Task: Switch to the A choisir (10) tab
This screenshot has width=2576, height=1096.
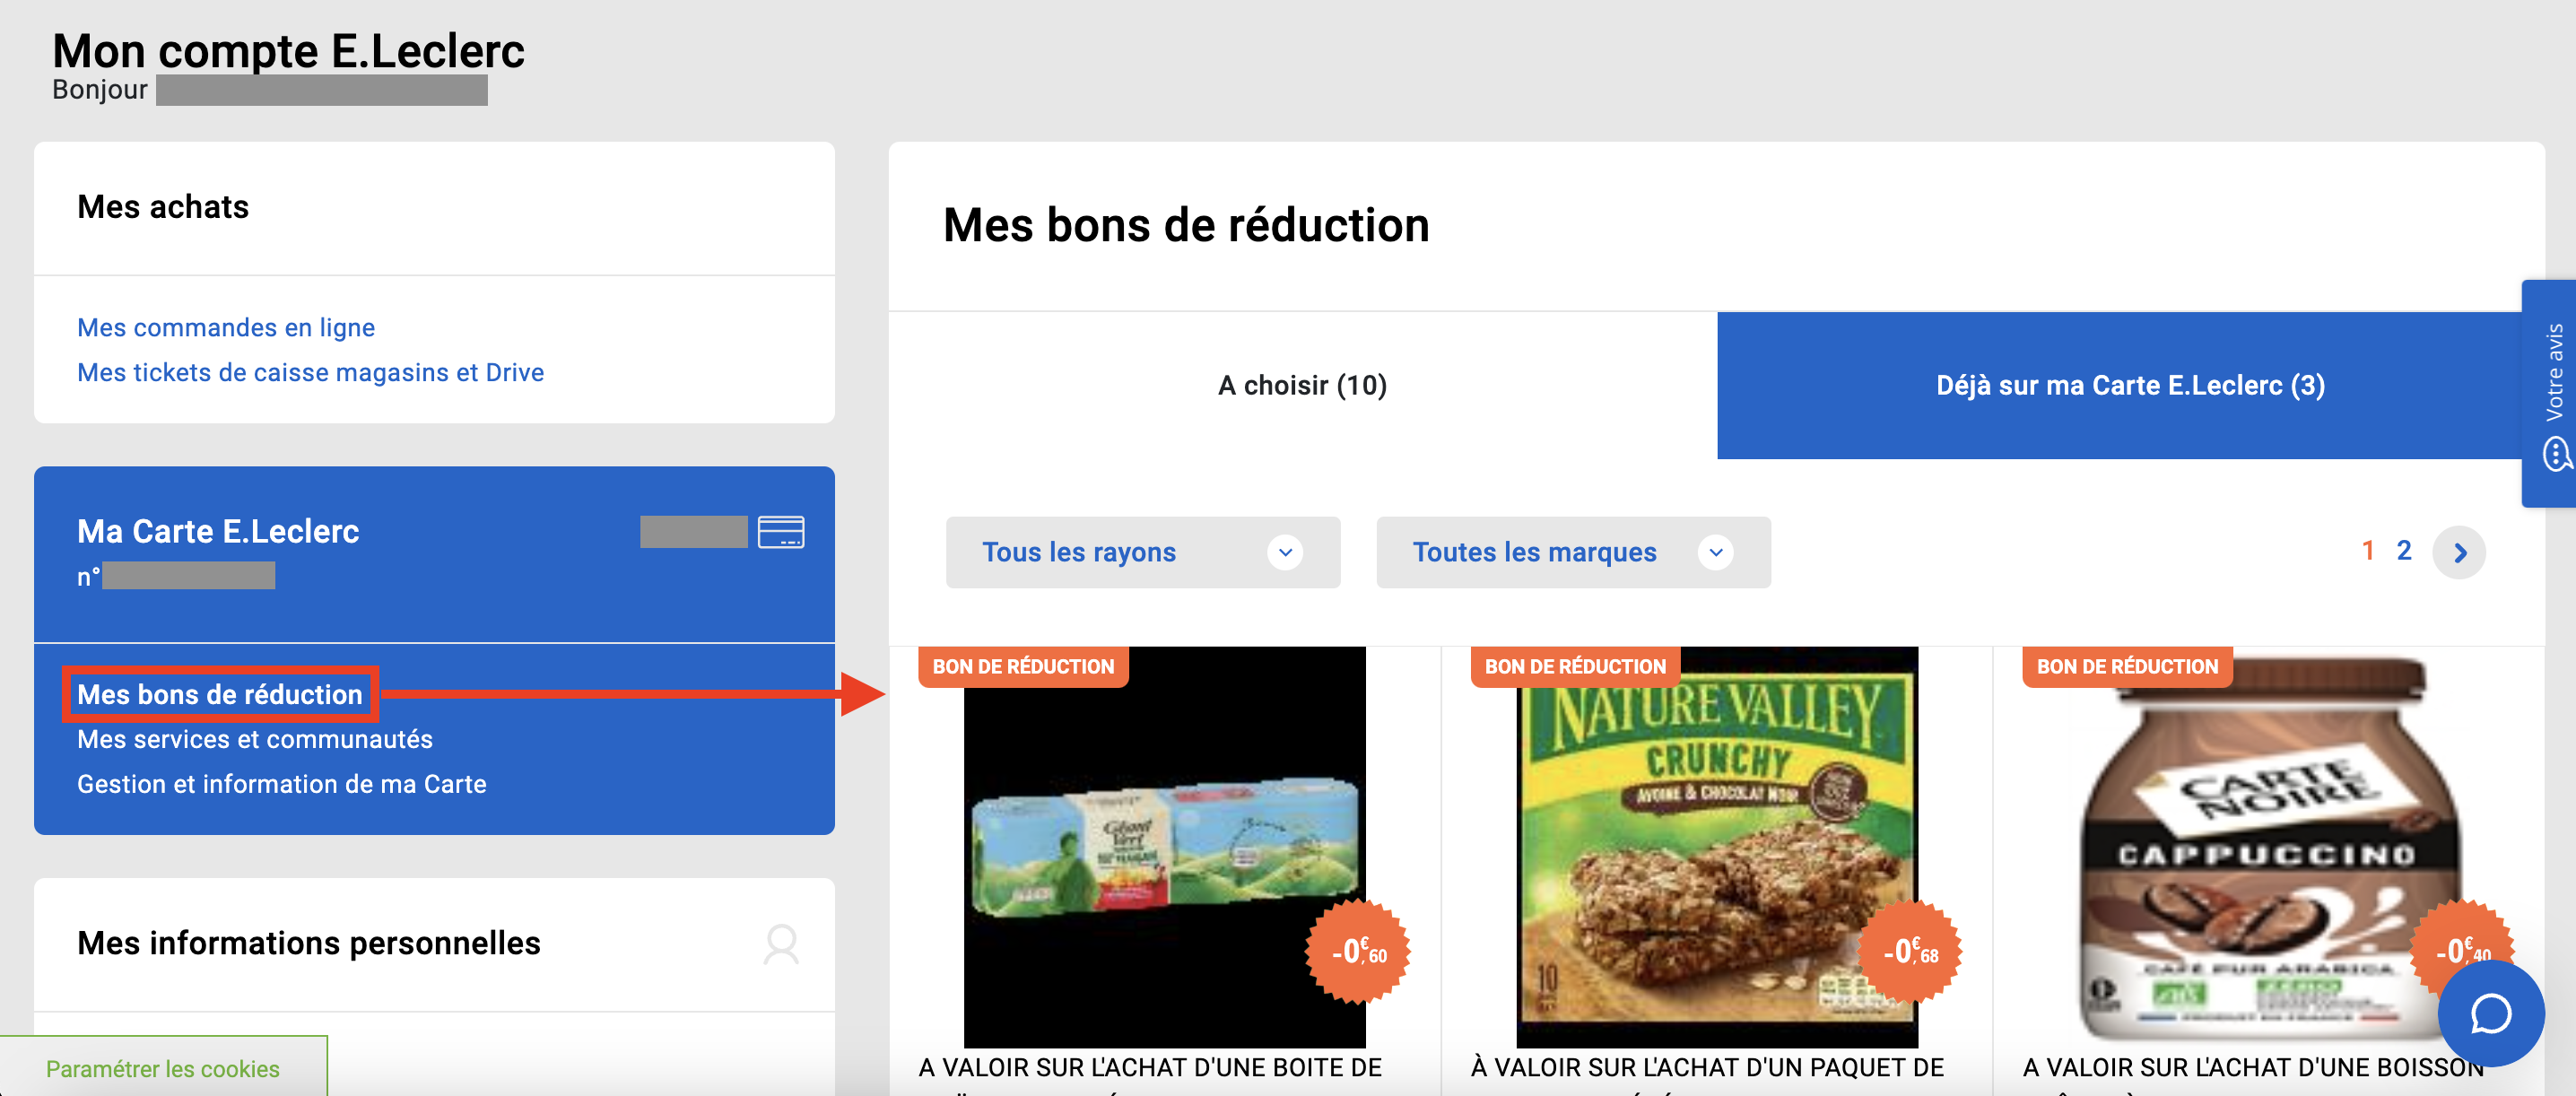Action: pos(1302,385)
